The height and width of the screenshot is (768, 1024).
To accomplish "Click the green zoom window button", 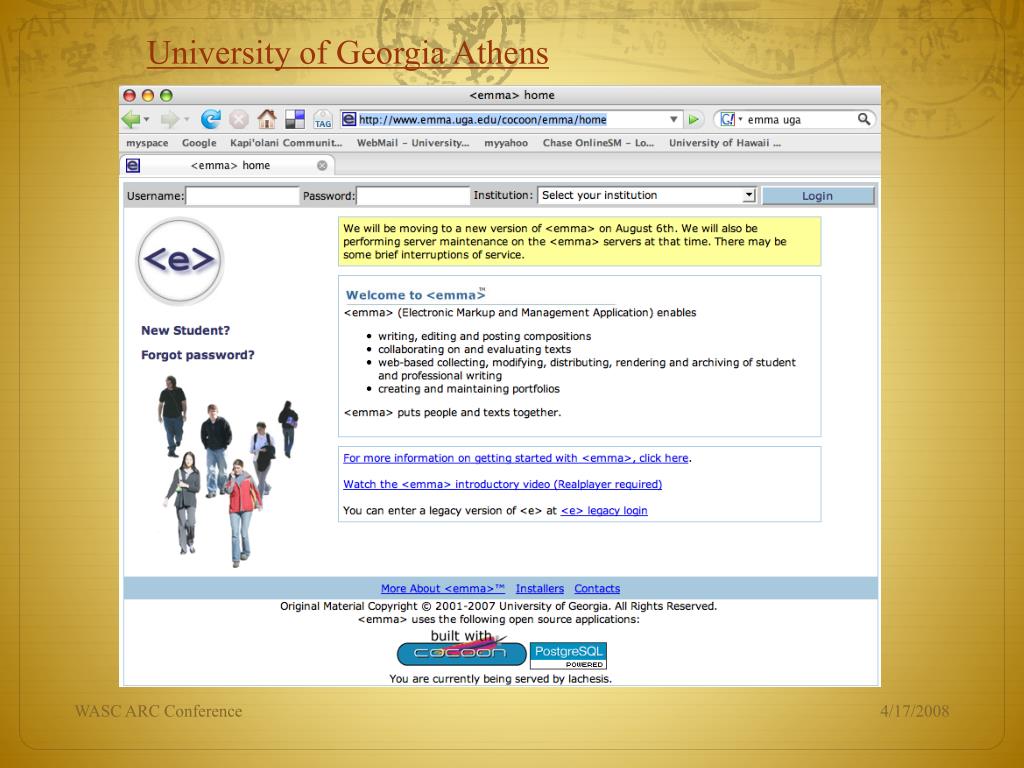I will [167, 95].
